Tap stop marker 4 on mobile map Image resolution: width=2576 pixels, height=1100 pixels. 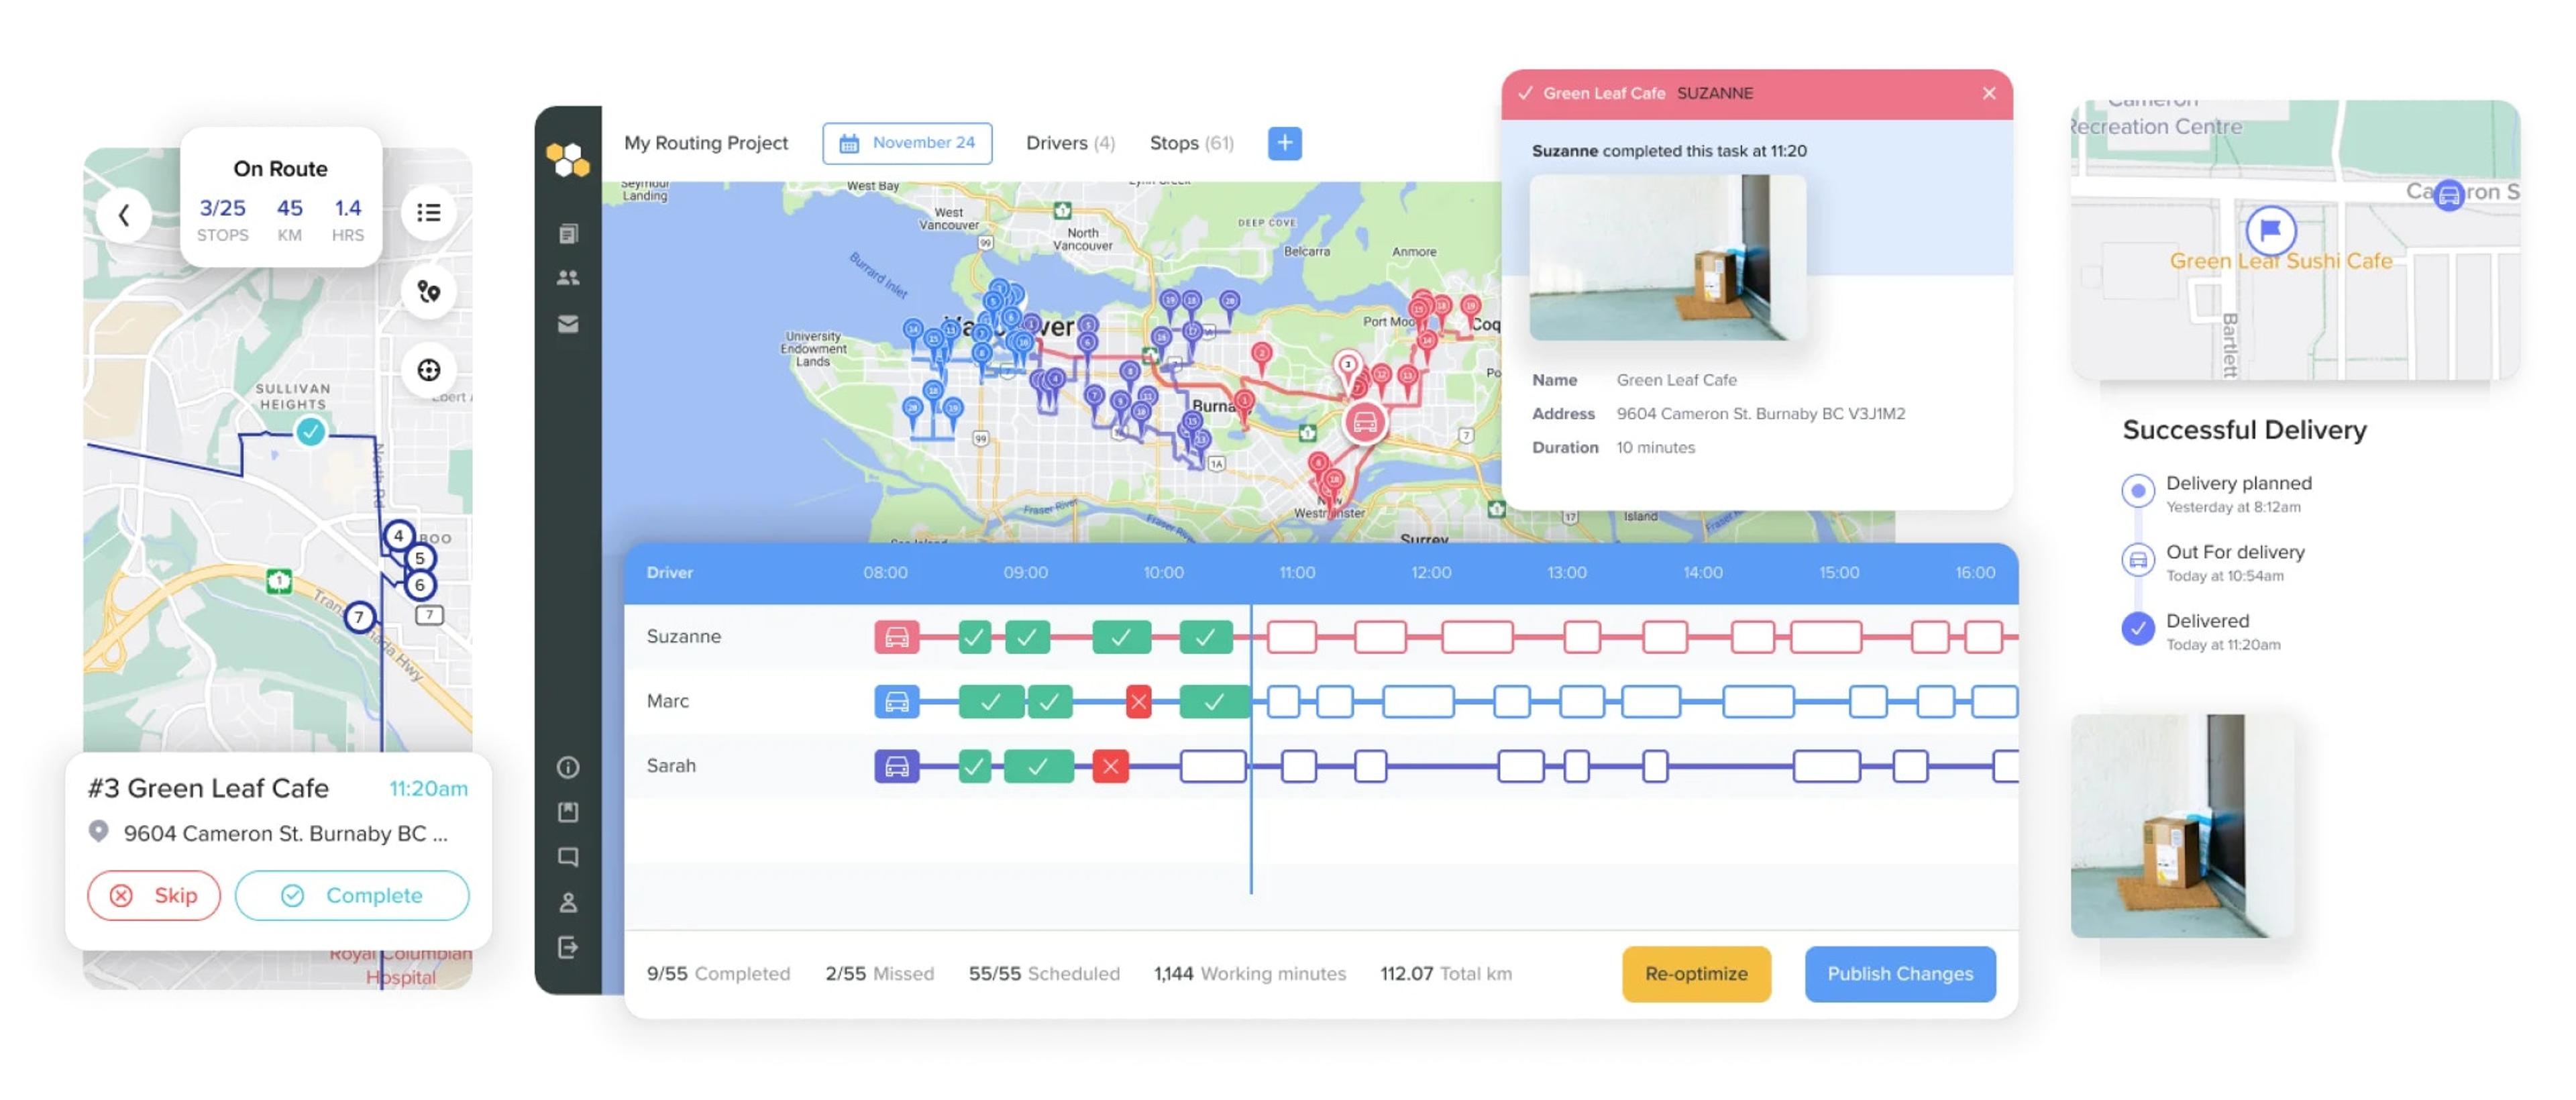pyautogui.click(x=398, y=536)
